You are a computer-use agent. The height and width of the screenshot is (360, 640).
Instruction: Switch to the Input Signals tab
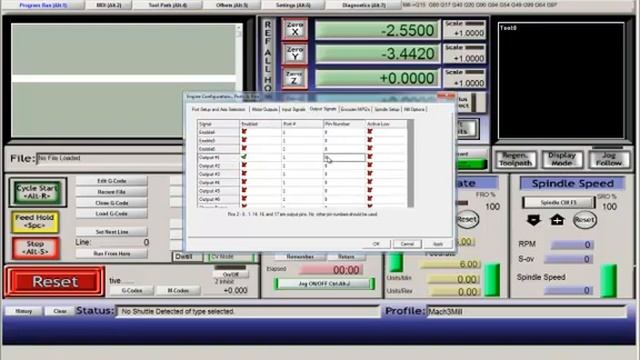293,109
